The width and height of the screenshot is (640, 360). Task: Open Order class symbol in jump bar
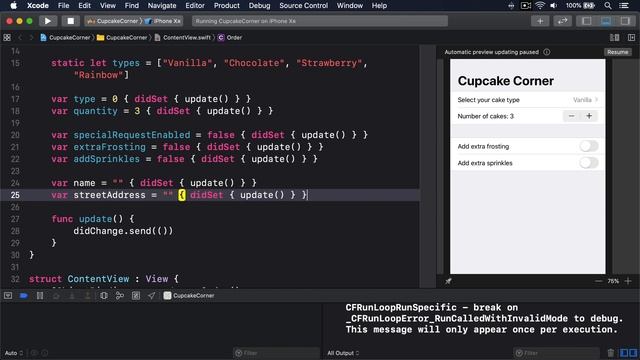[230, 38]
